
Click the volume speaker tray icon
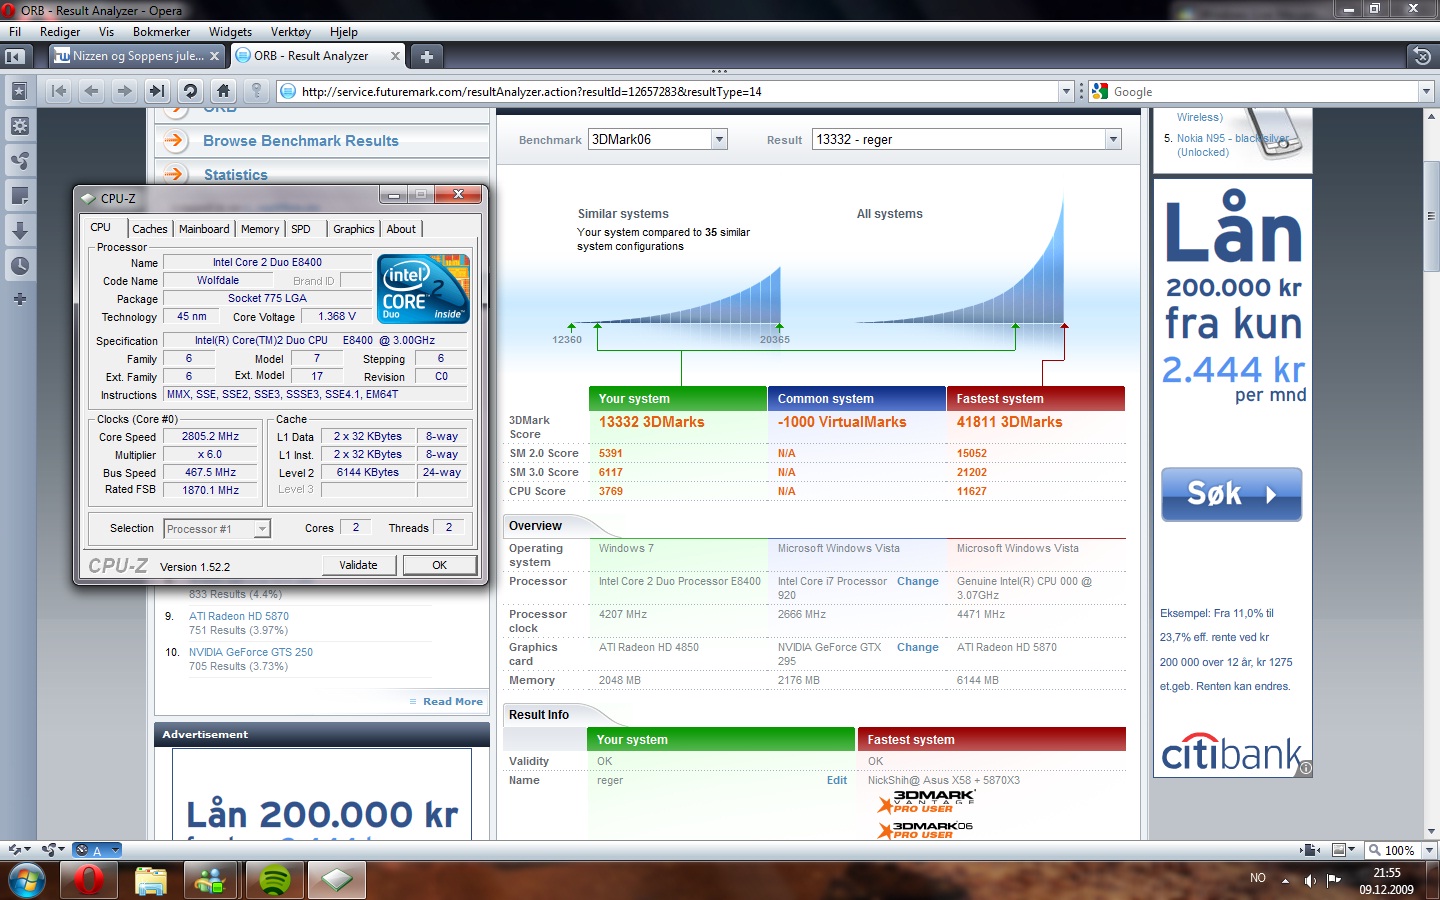(x=1310, y=880)
